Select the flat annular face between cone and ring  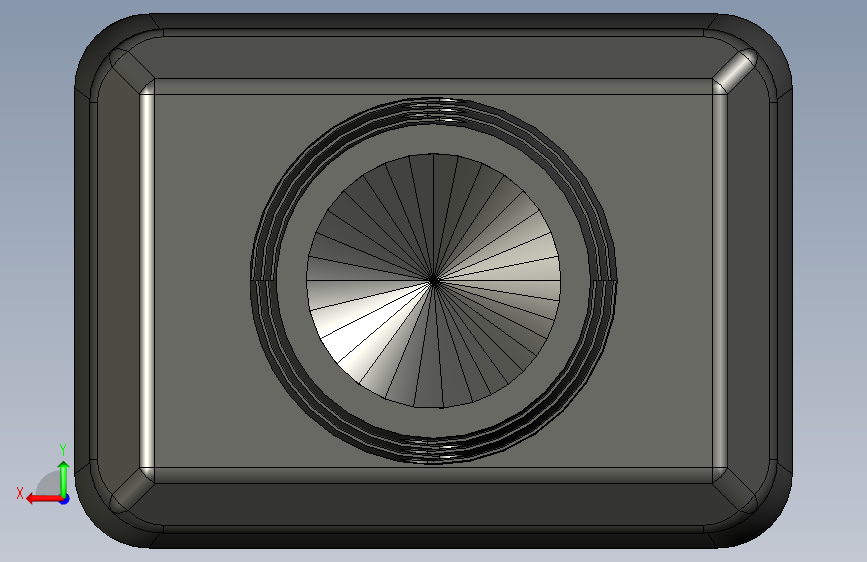click(x=292, y=281)
